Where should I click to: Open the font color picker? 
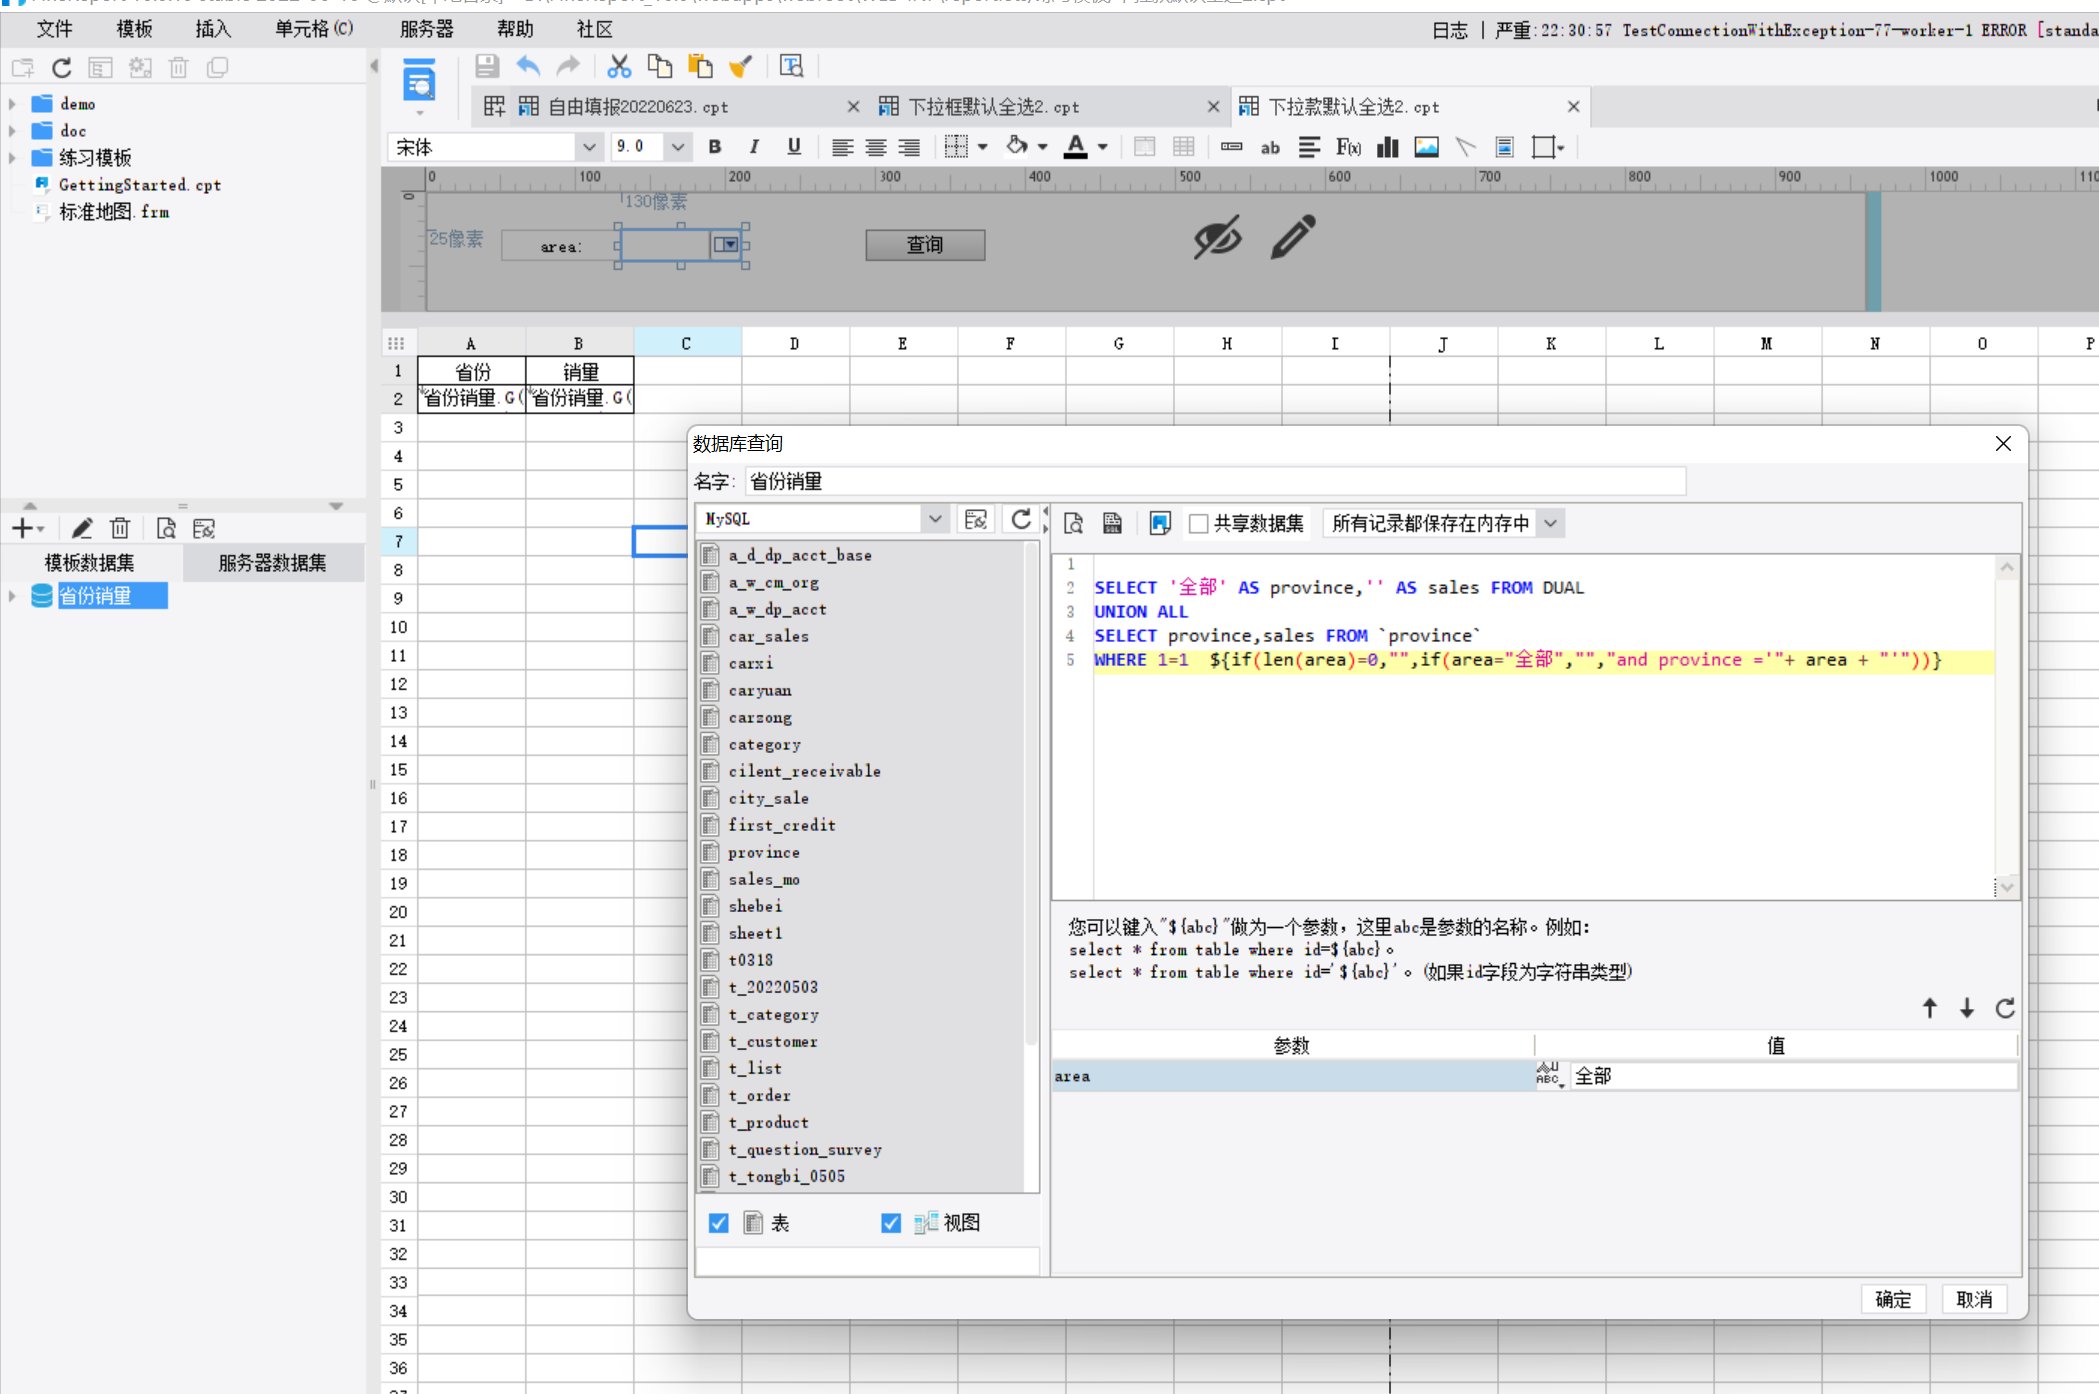pos(1102,147)
